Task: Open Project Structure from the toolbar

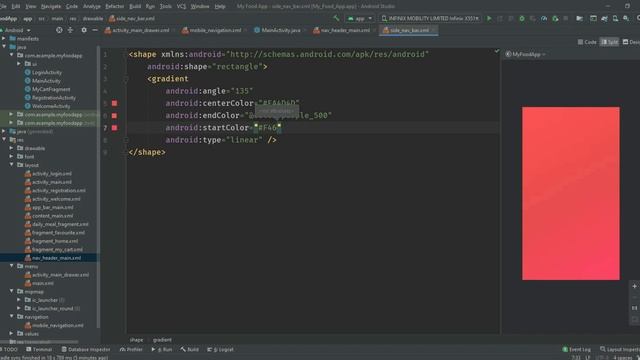Action: (x=579, y=18)
